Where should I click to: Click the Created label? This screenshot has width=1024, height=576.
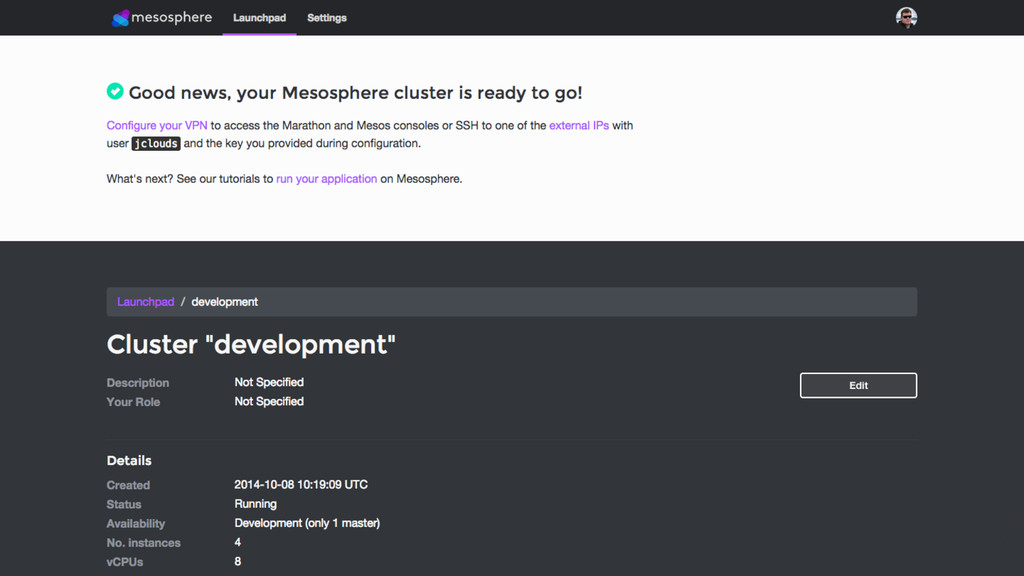pos(128,485)
